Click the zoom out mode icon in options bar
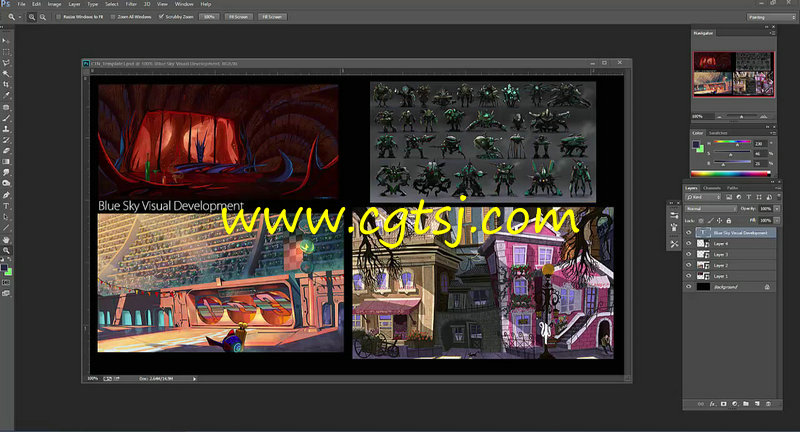Viewport: 800px width, 432px height. tap(43, 17)
